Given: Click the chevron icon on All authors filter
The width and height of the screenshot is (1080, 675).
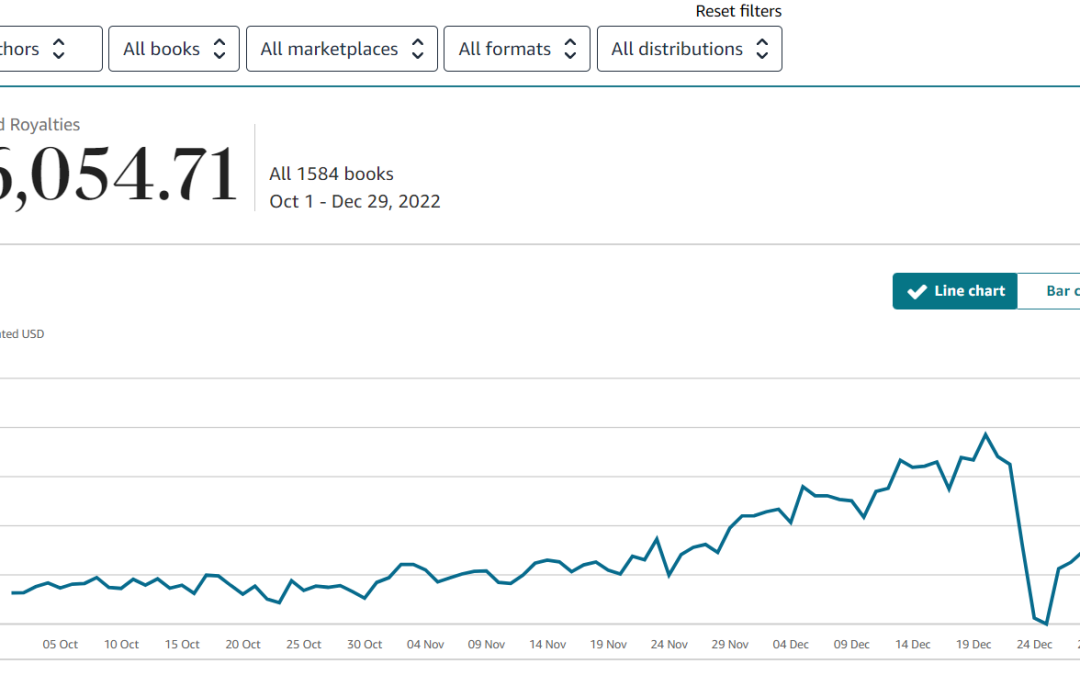Looking at the screenshot, I should (57, 48).
